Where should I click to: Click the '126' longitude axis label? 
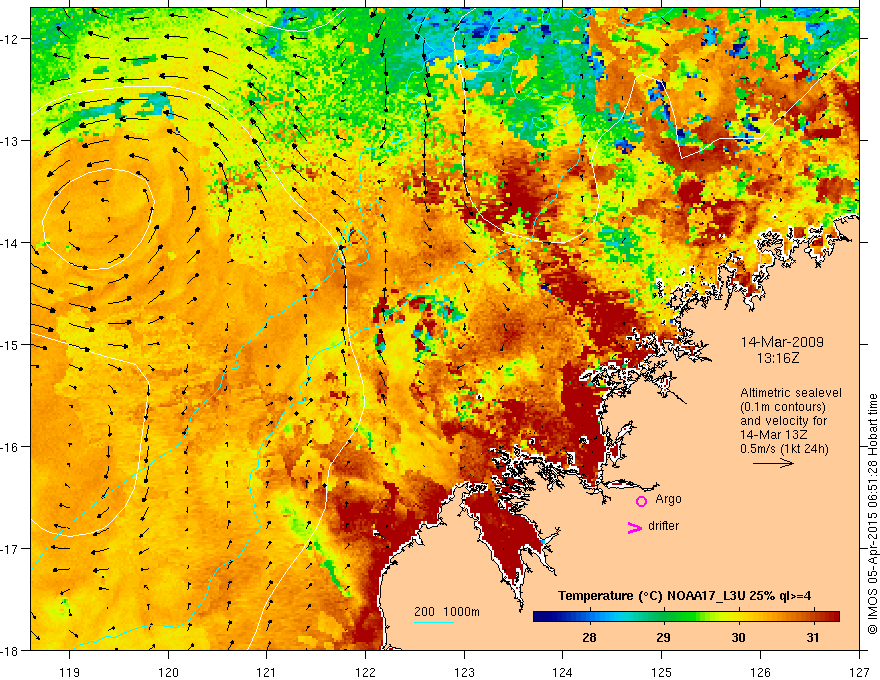(x=760, y=672)
